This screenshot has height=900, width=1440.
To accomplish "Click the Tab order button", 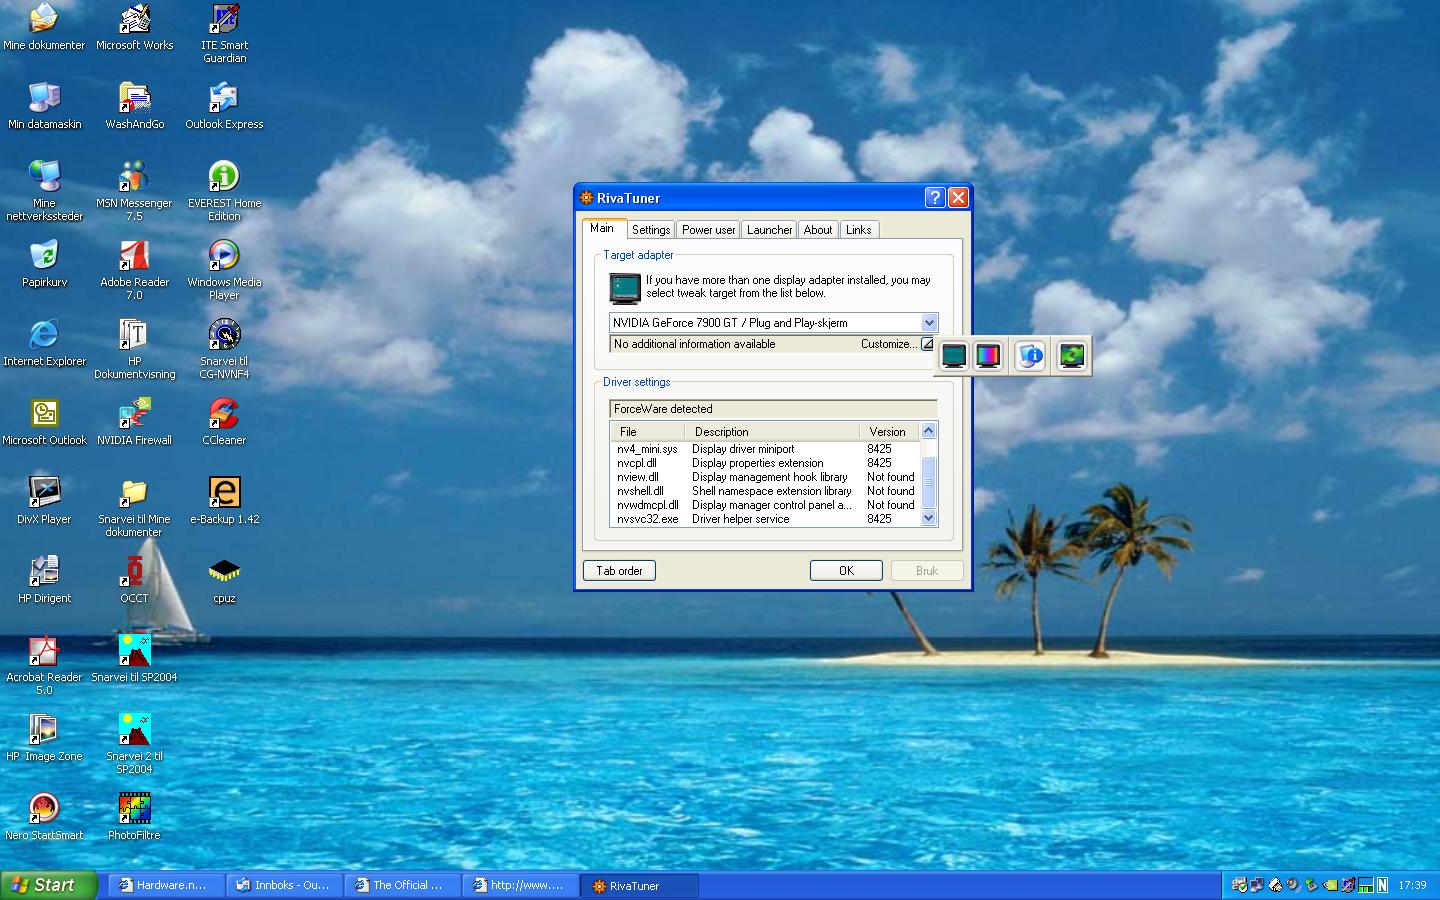I will point(619,571).
